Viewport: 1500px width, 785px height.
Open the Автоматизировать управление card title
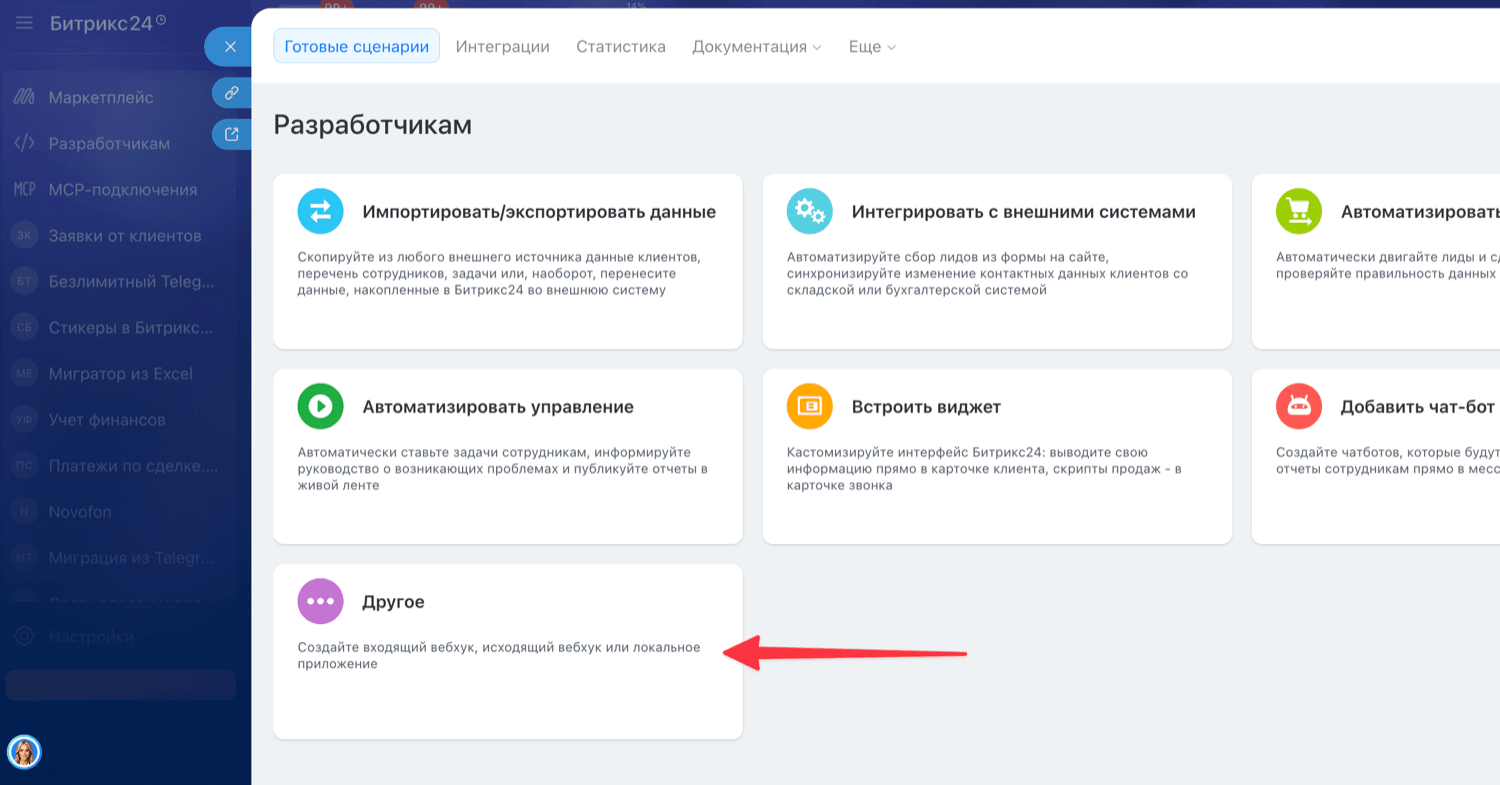(498, 407)
